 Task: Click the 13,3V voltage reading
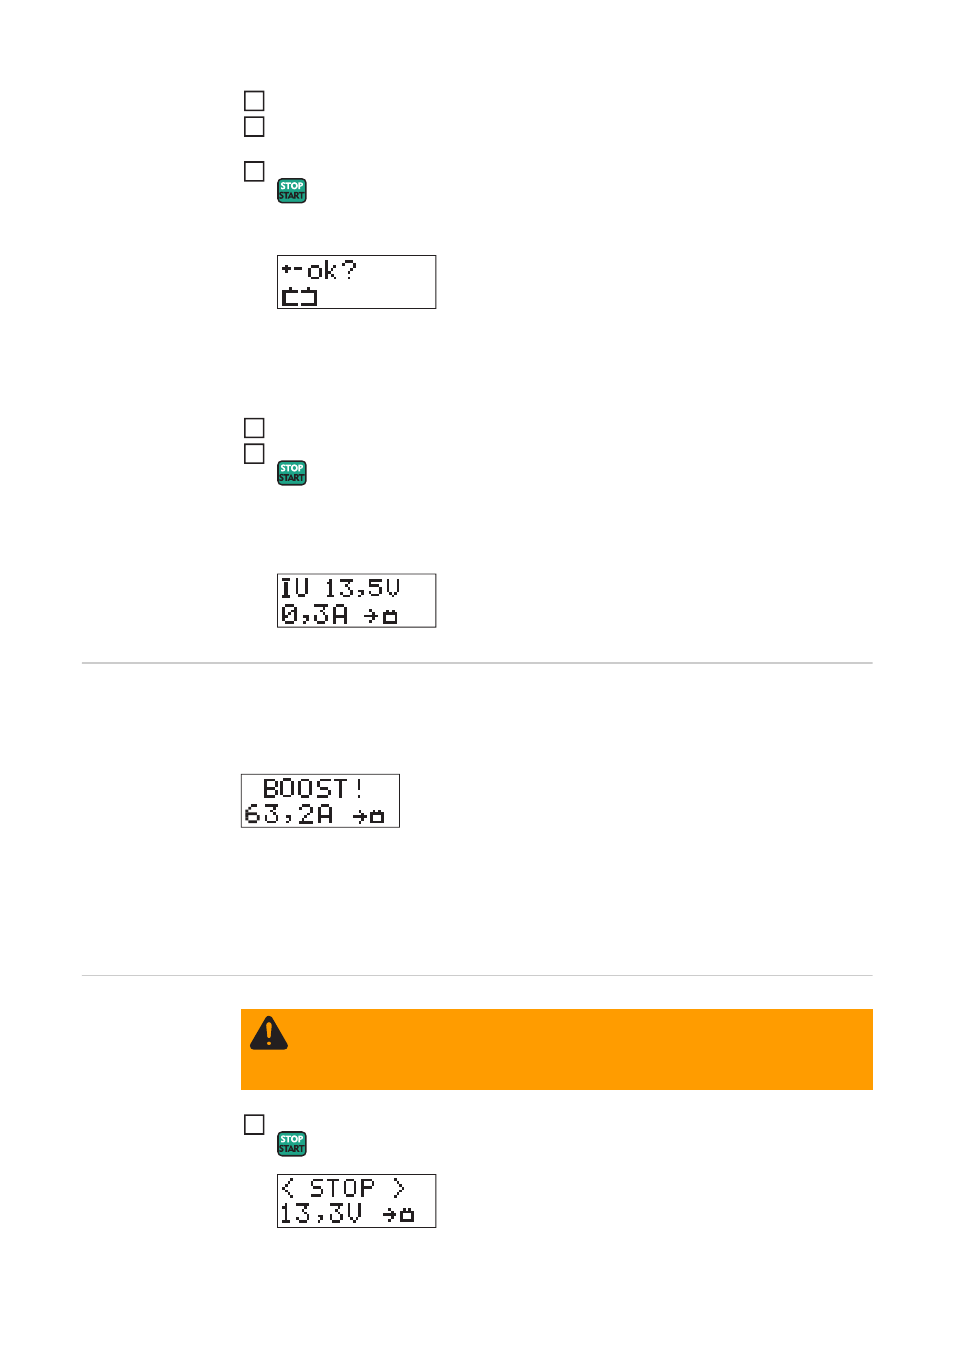pos(321,1214)
